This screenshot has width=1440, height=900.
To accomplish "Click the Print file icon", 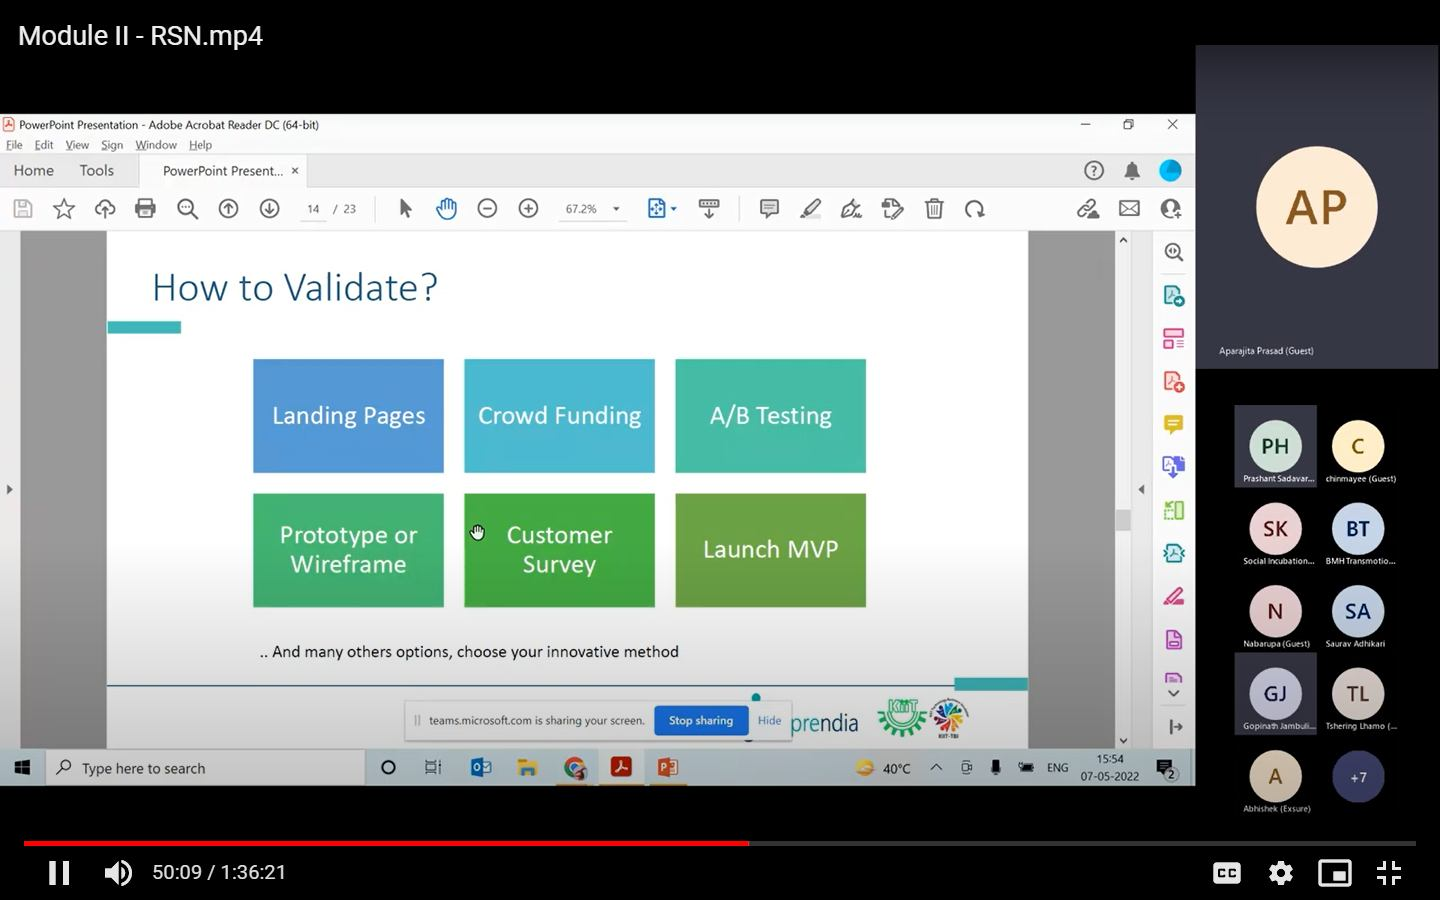I will [x=145, y=208].
